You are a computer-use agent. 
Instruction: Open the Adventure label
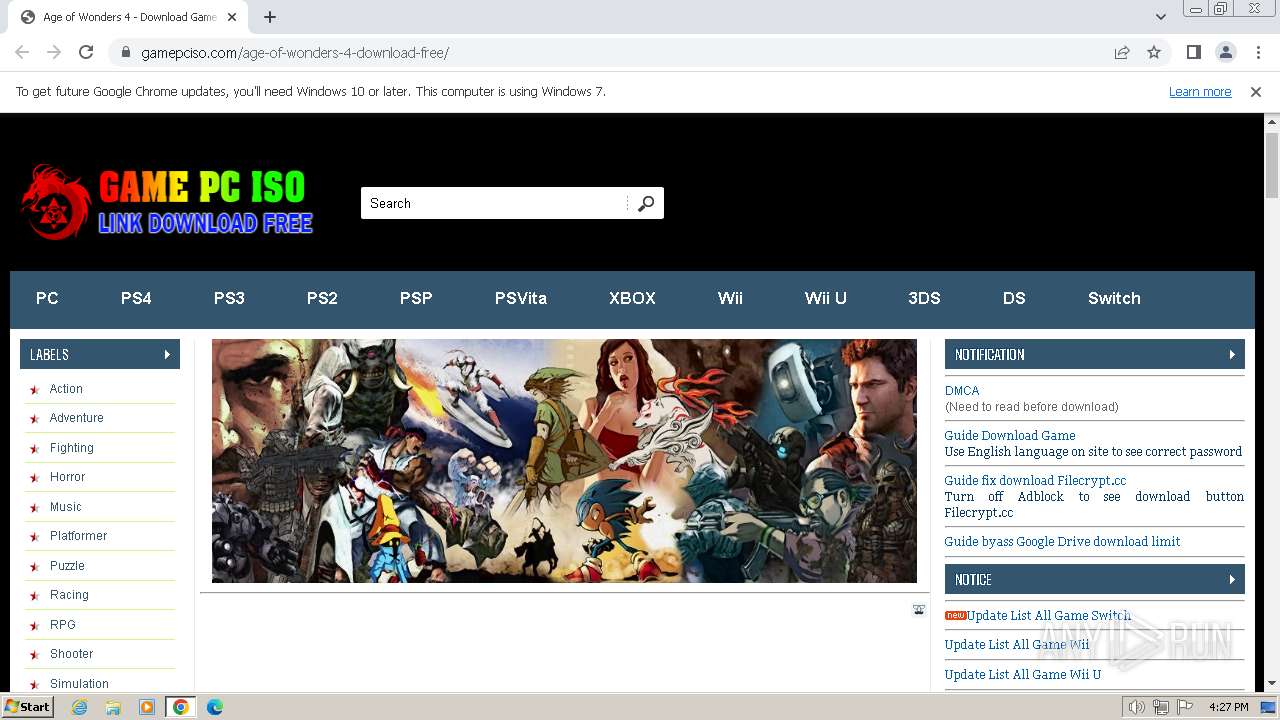(76, 418)
